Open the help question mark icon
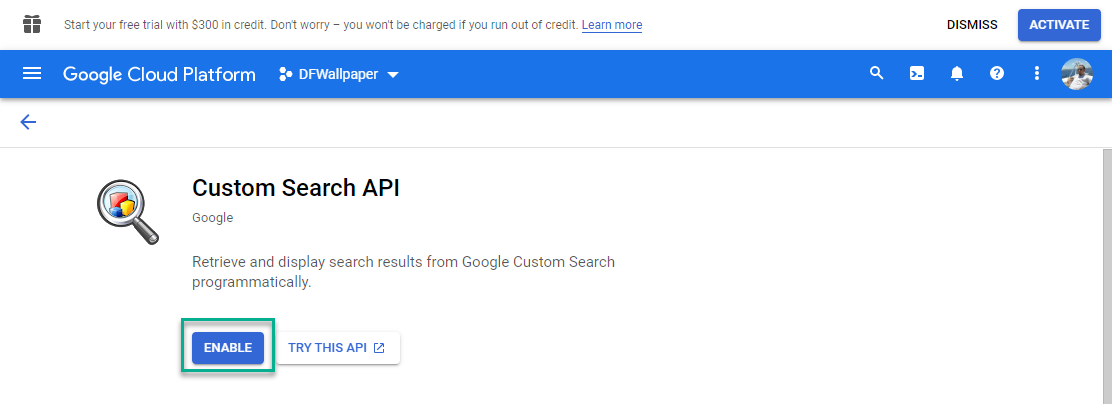The image size is (1112, 404). point(997,73)
